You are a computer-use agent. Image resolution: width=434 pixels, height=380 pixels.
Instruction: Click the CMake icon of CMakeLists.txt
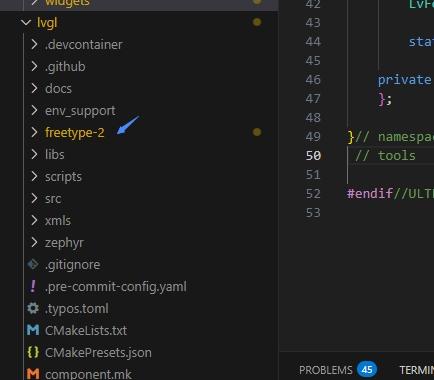33,330
